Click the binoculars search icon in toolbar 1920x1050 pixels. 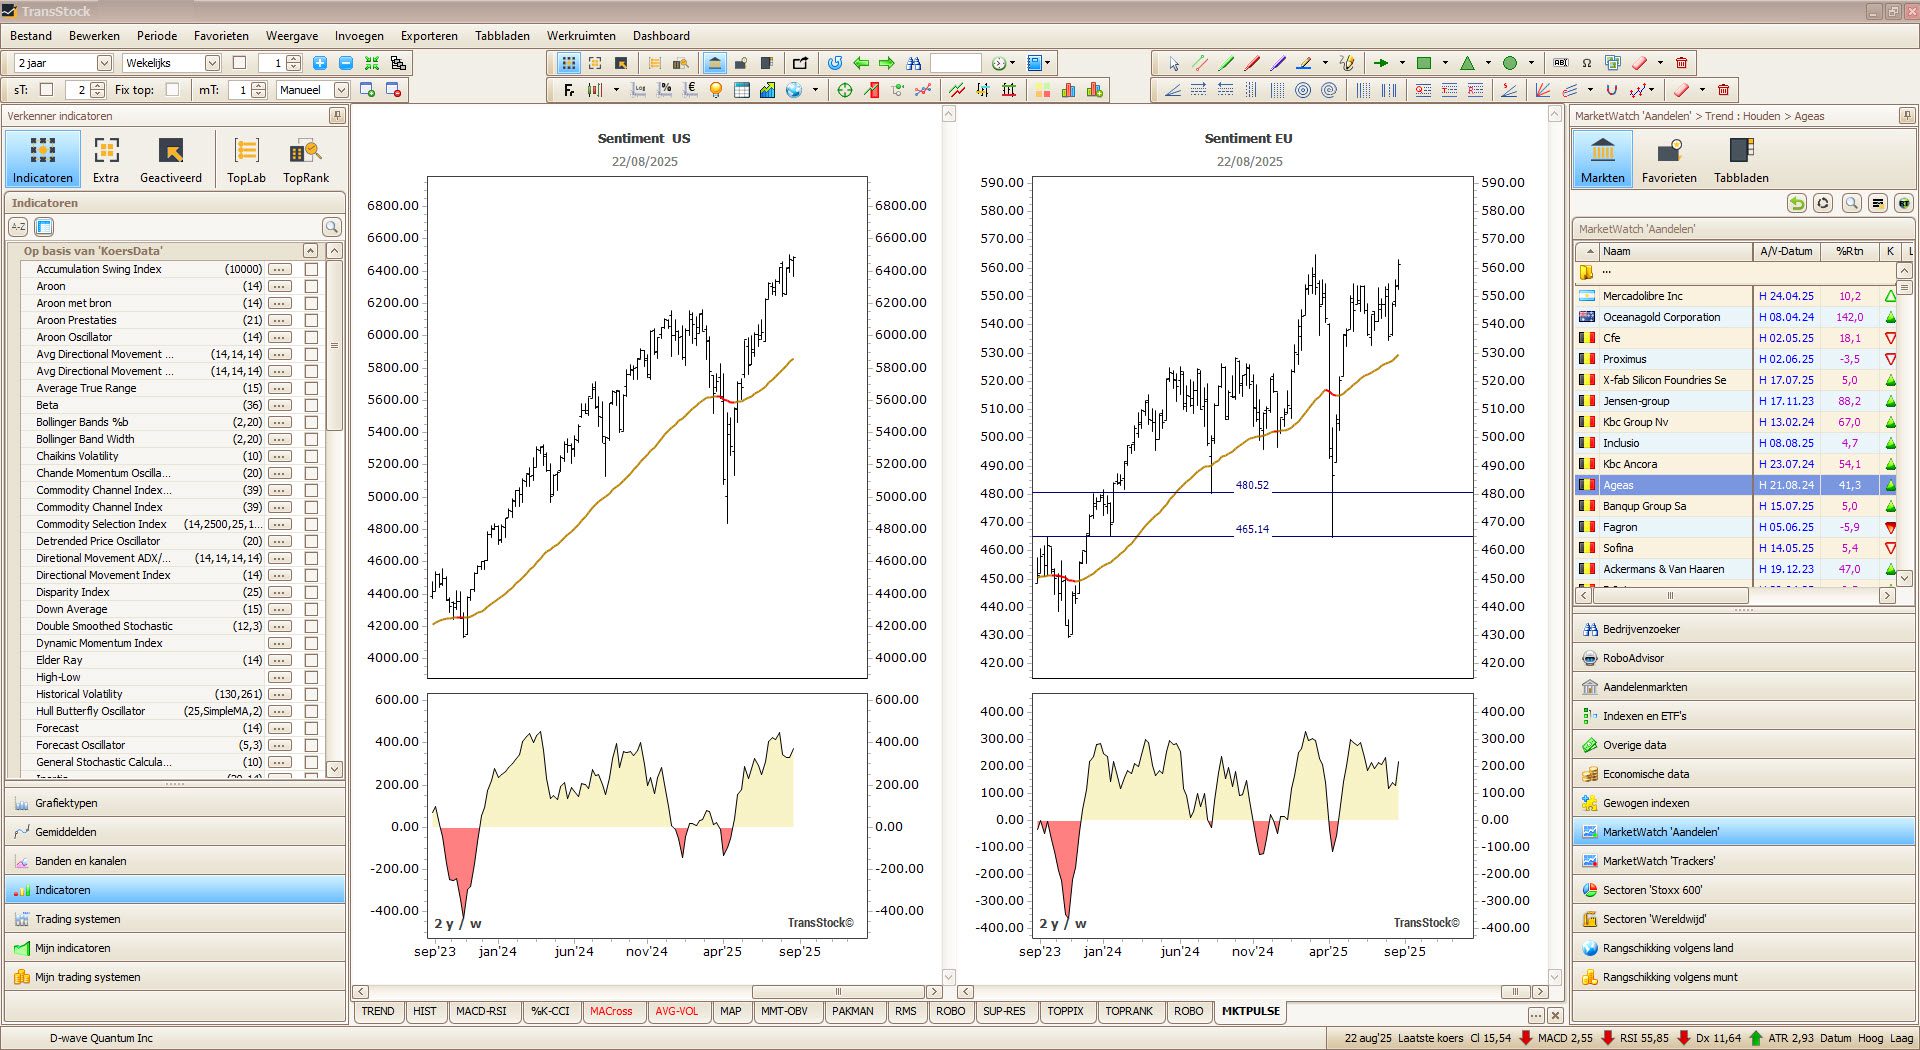tap(913, 63)
